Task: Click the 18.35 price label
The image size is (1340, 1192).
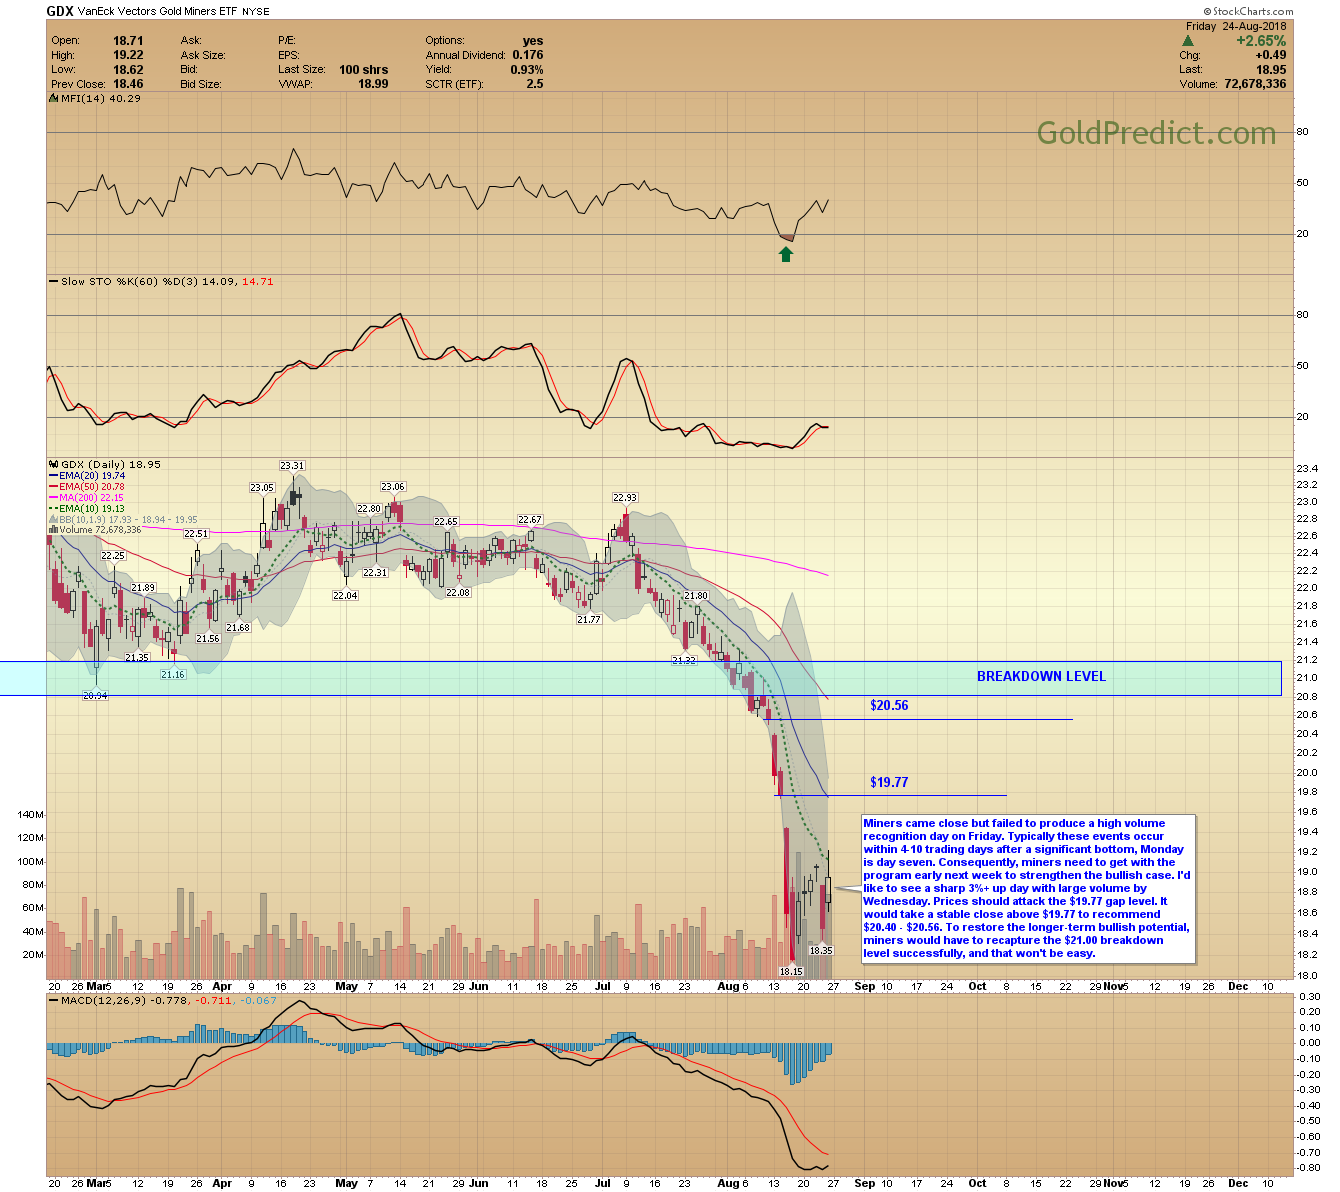Action: [821, 951]
